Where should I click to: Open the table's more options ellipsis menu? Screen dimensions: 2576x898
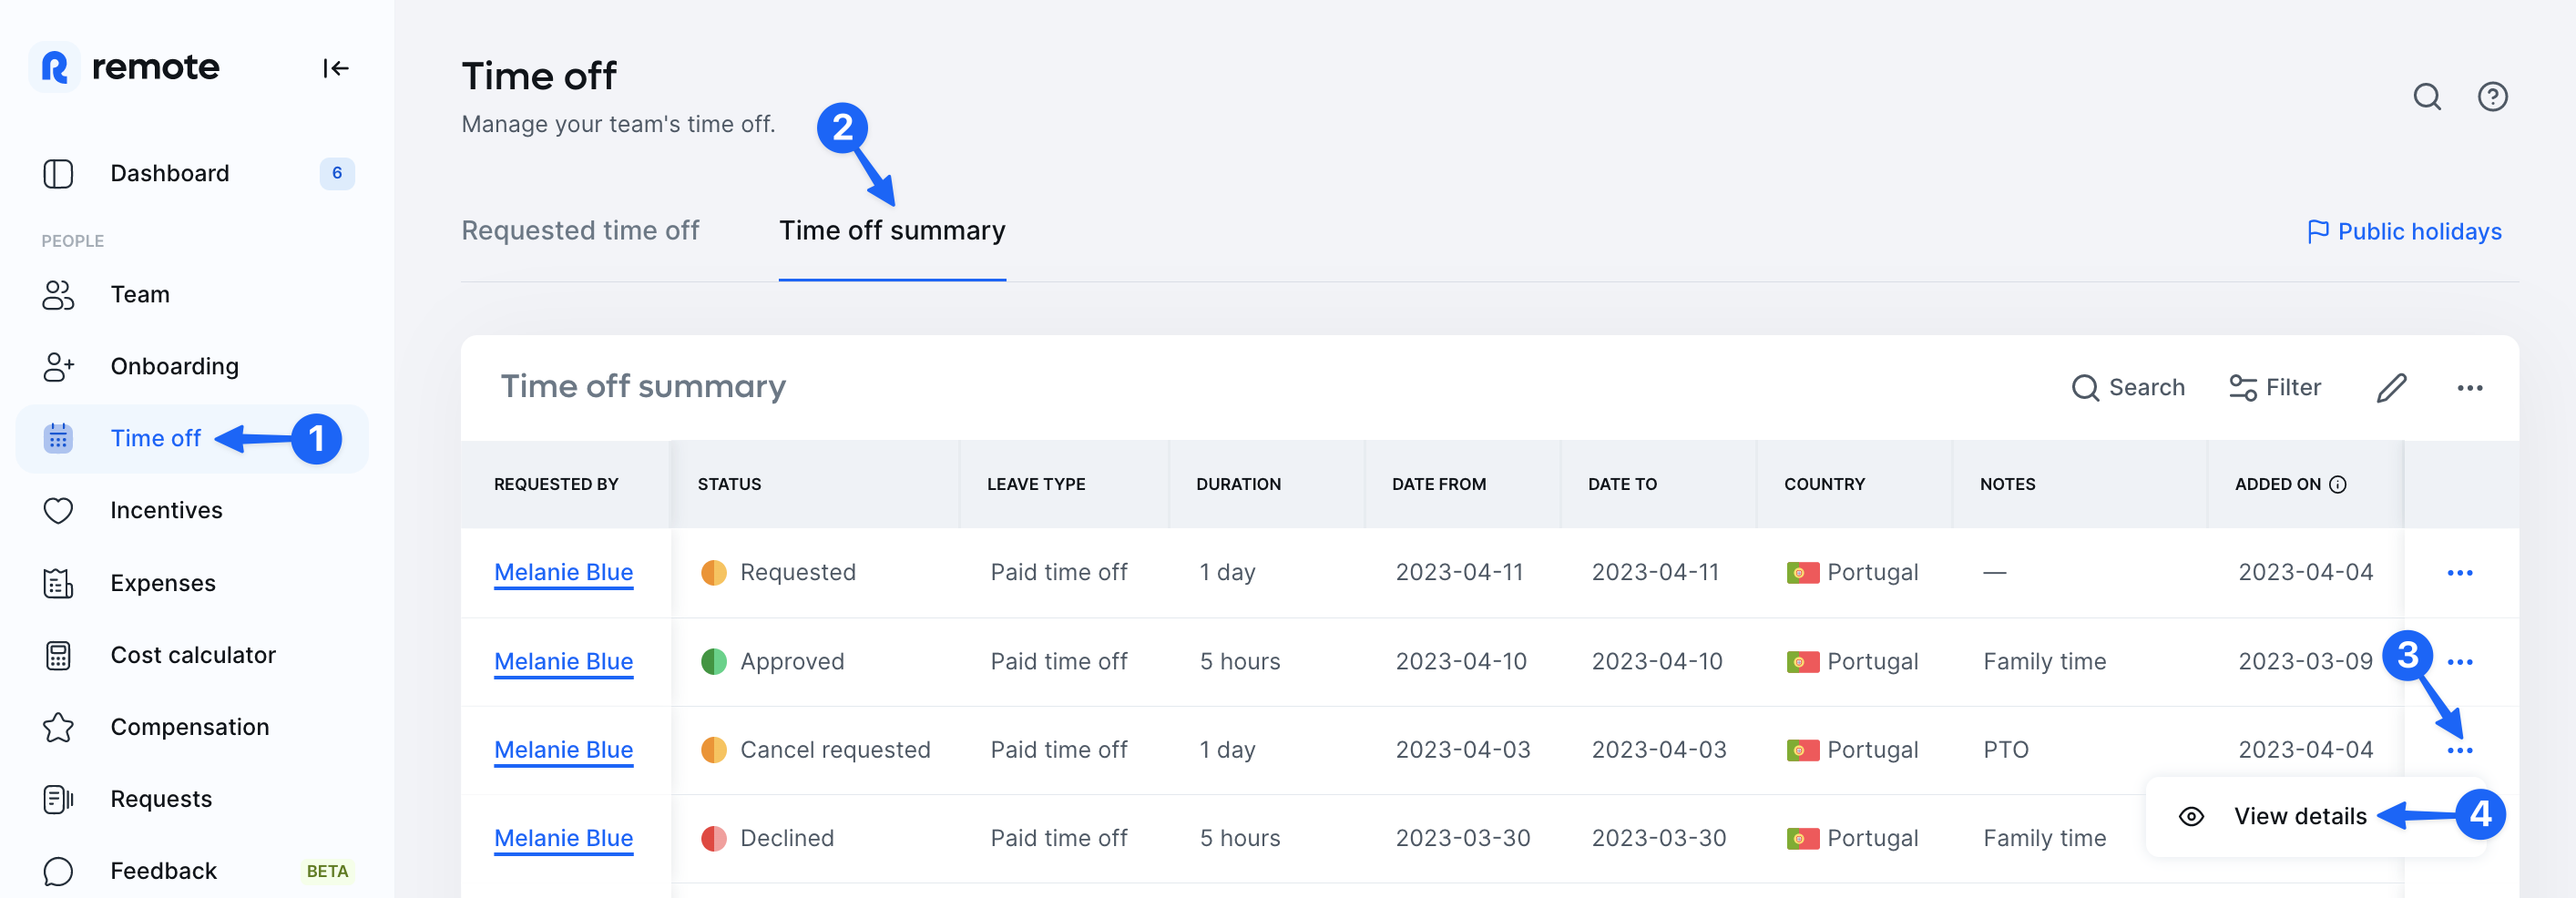pos(2470,388)
